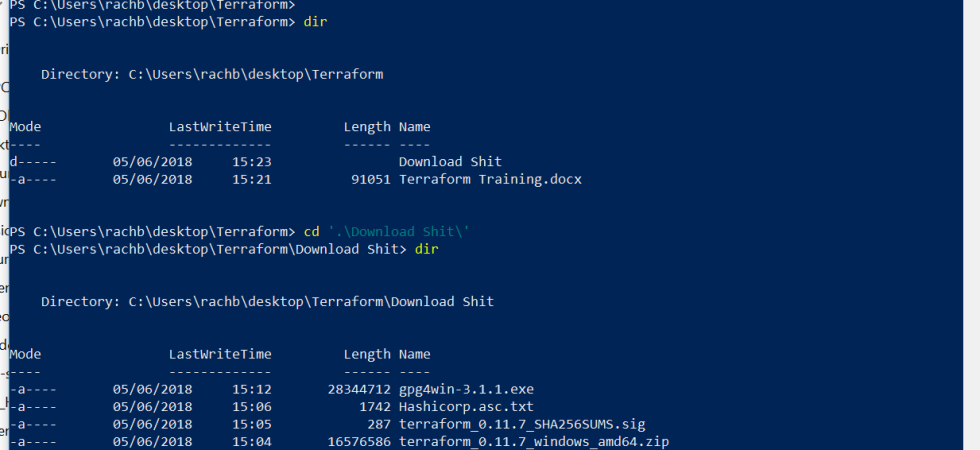Click the file length value 91051
Viewport: 980px width, 450px height.
tap(371, 179)
